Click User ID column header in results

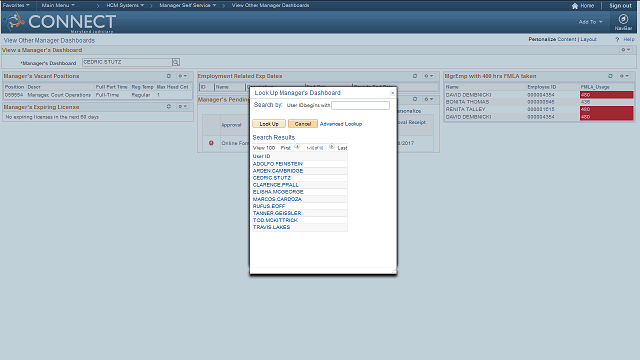click(x=261, y=156)
